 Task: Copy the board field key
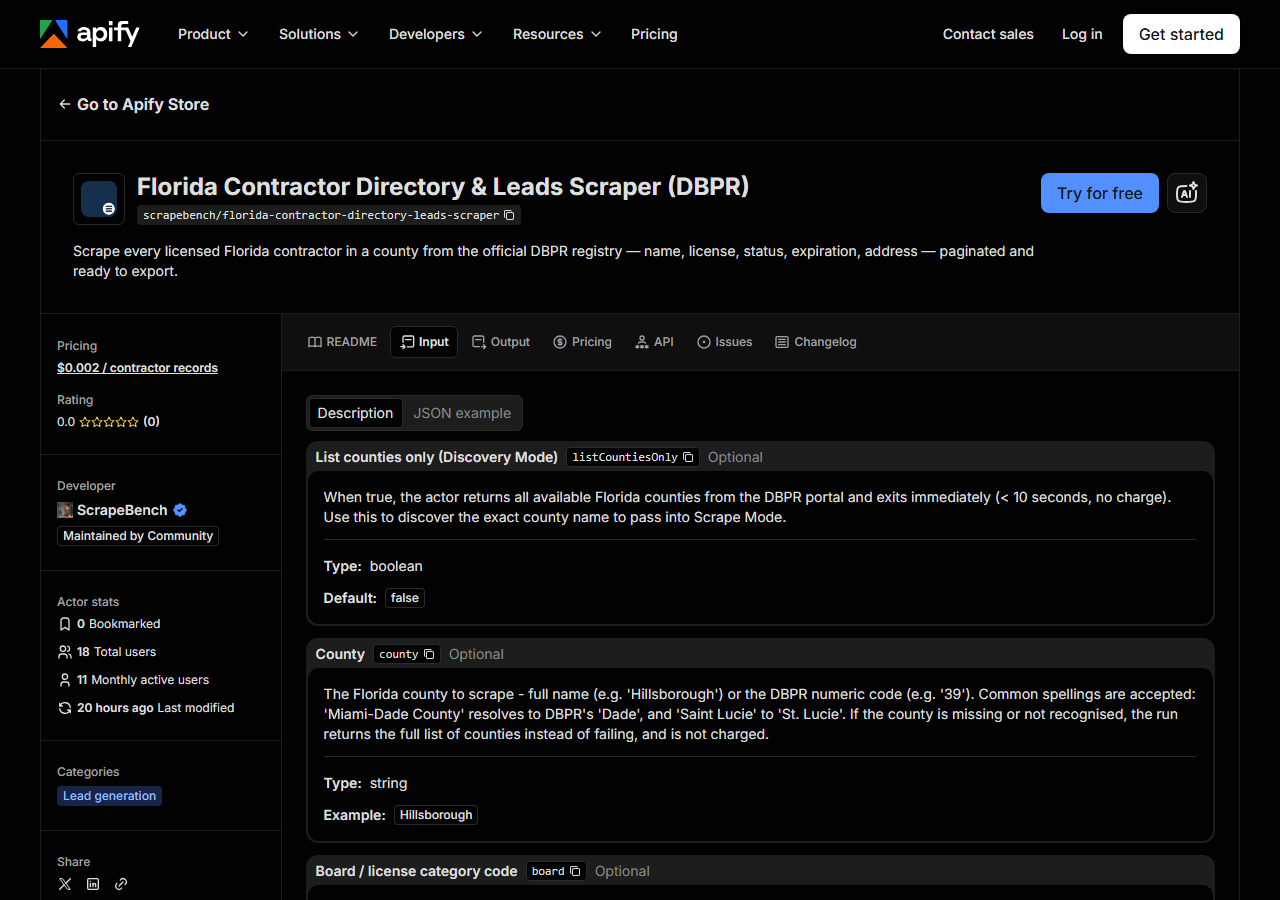575,871
